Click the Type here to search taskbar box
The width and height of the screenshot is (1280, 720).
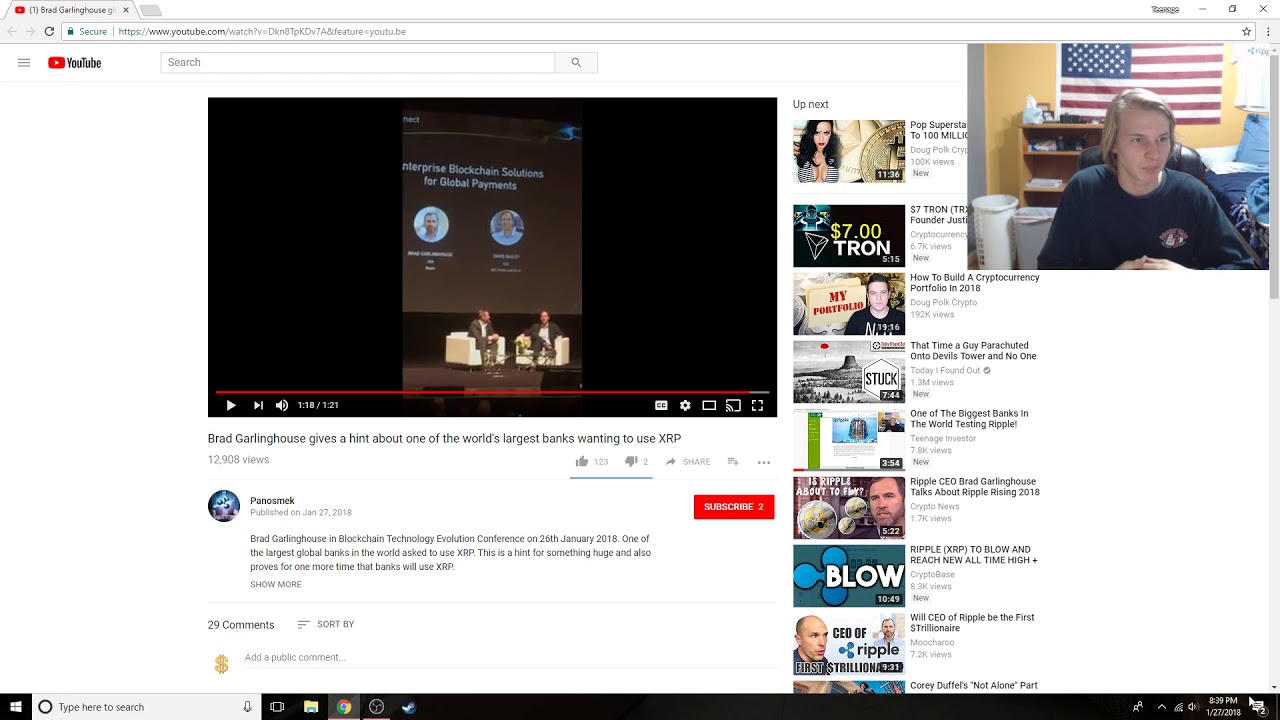click(x=145, y=707)
